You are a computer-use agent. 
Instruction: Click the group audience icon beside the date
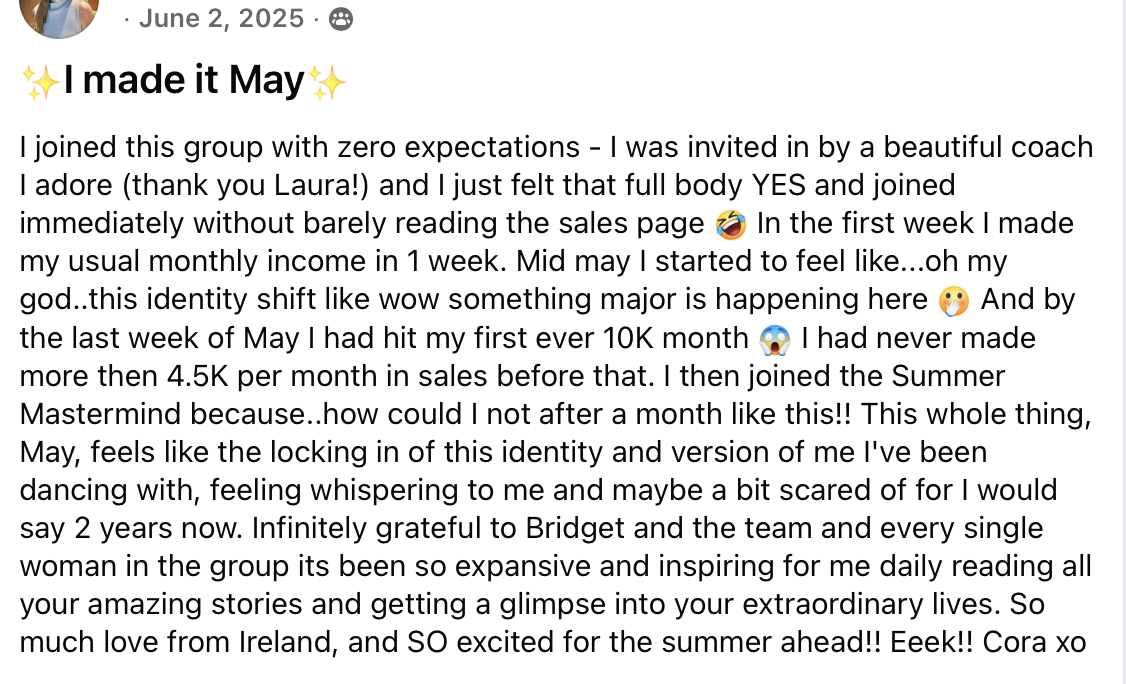341,19
